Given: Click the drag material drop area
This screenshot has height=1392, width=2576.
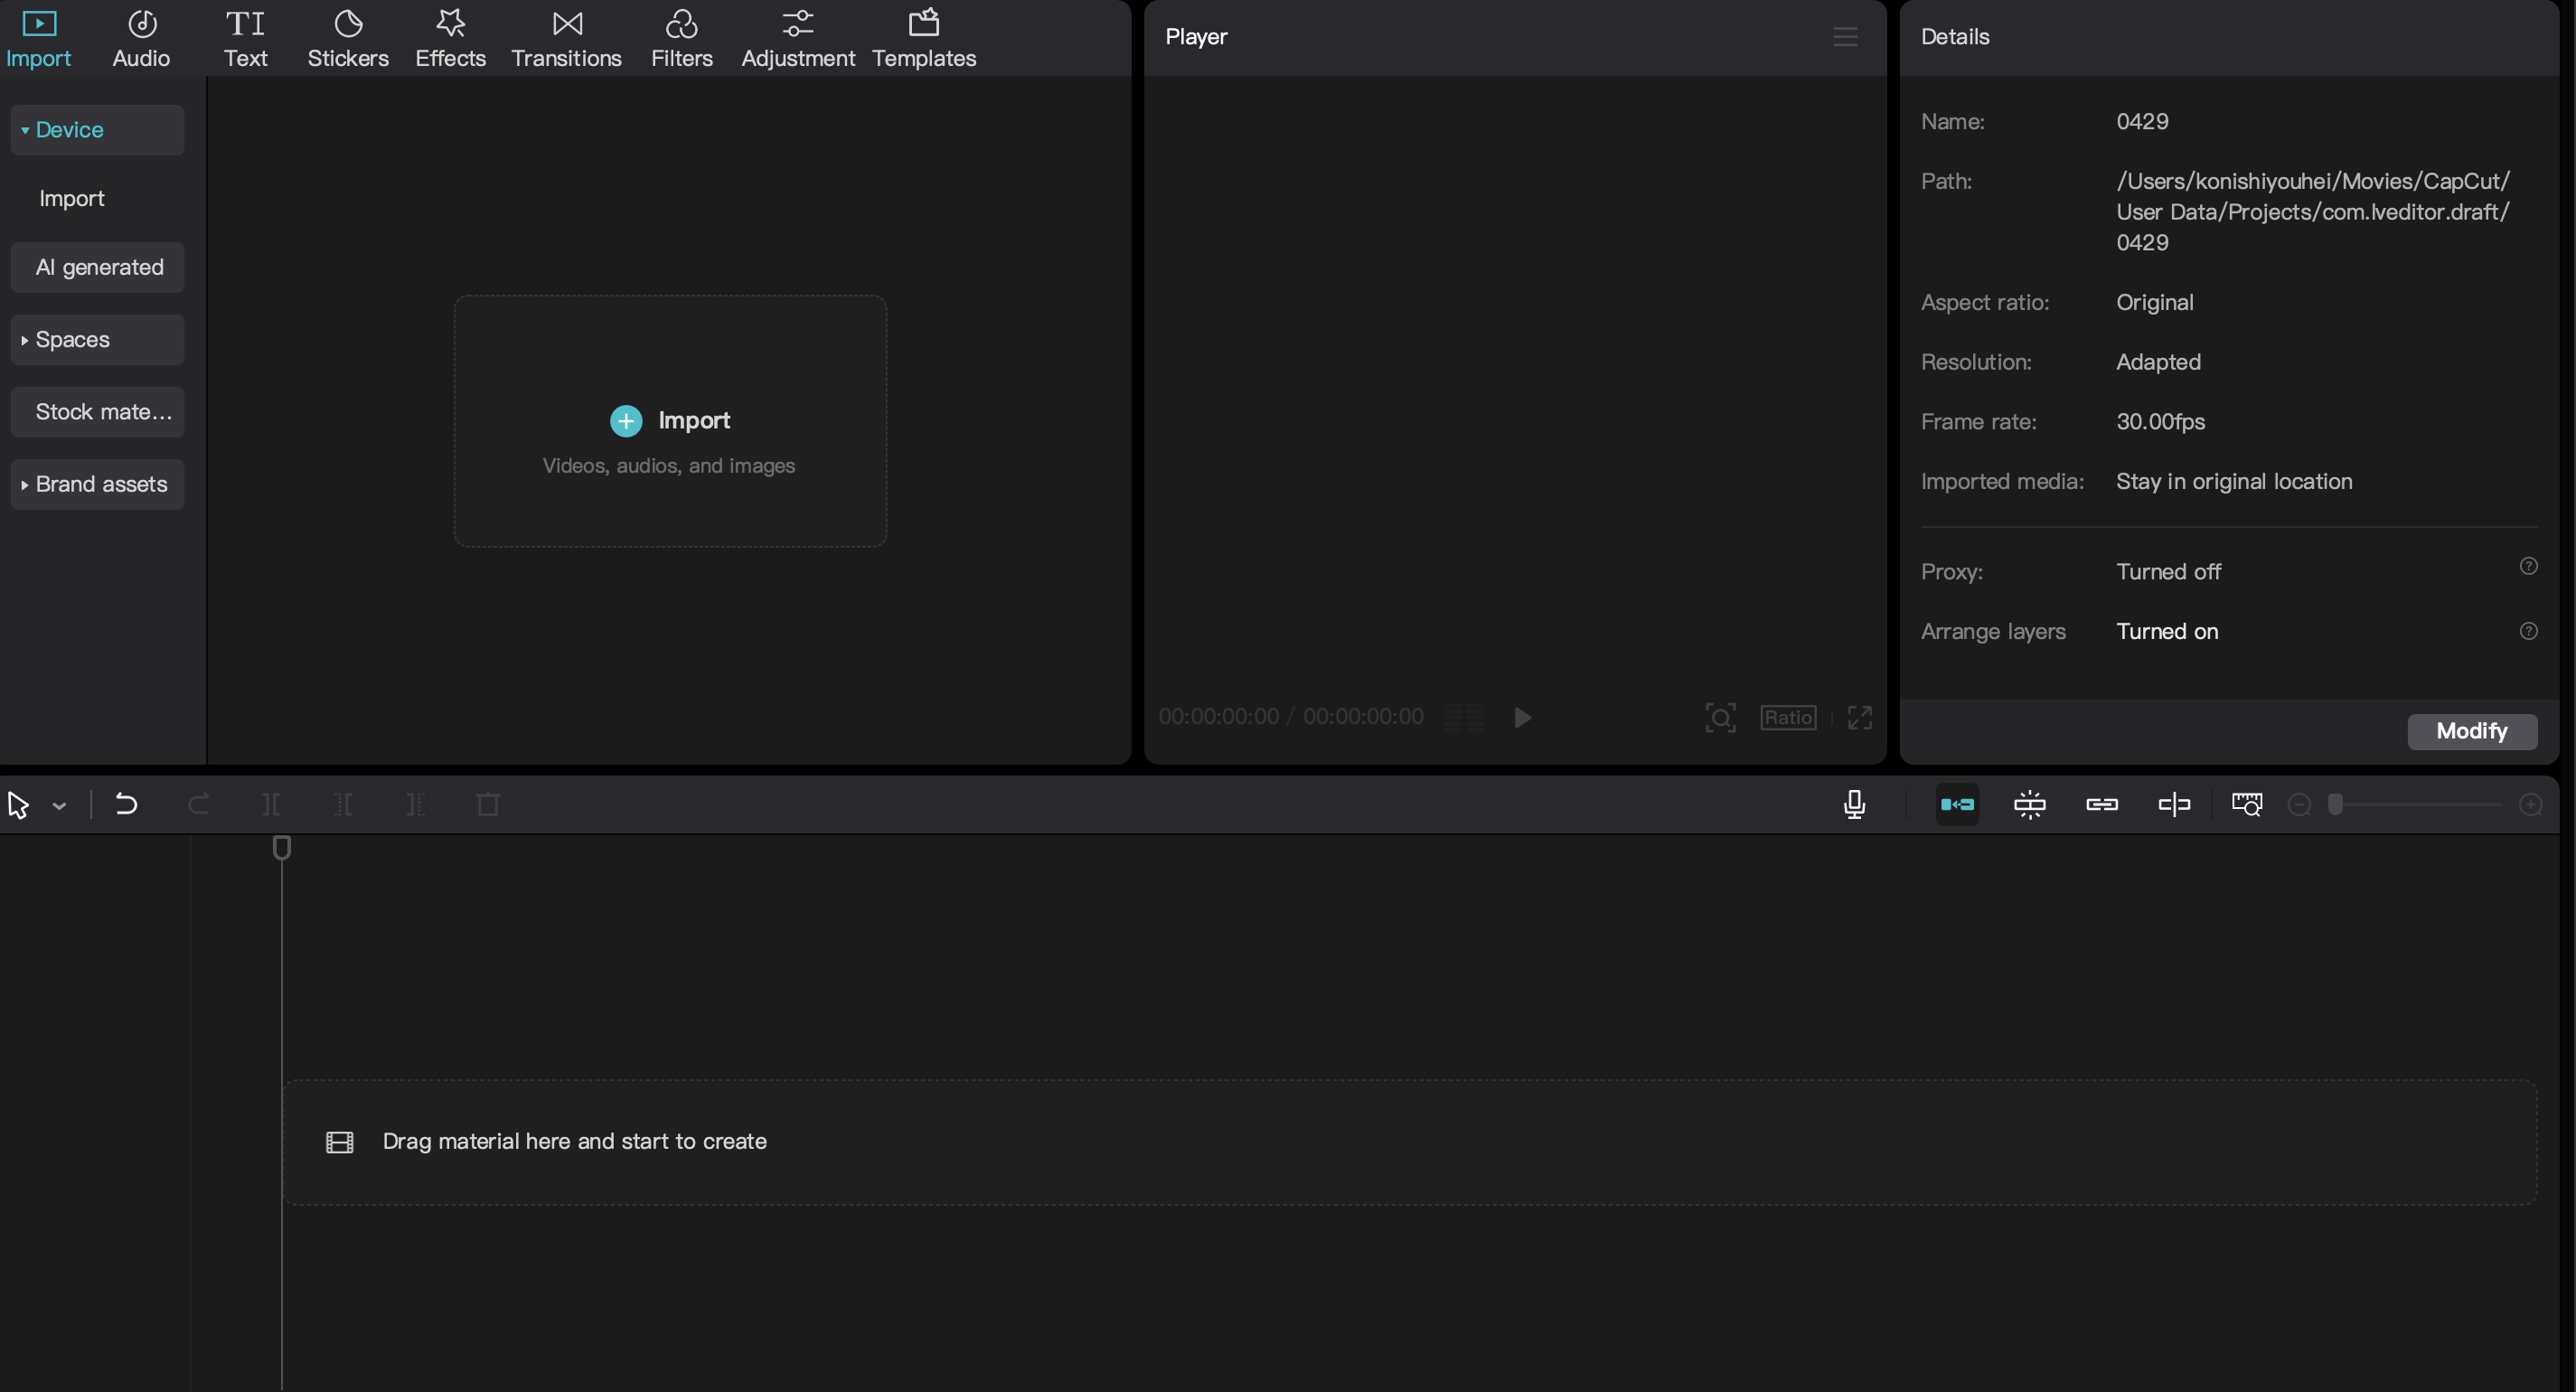Looking at the screenshot, I should coord(1409,1142).
